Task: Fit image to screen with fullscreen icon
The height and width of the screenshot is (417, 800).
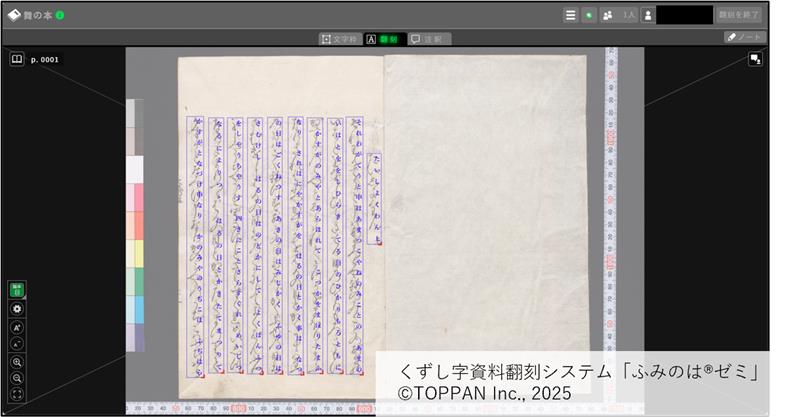Action: click(17, 395)
